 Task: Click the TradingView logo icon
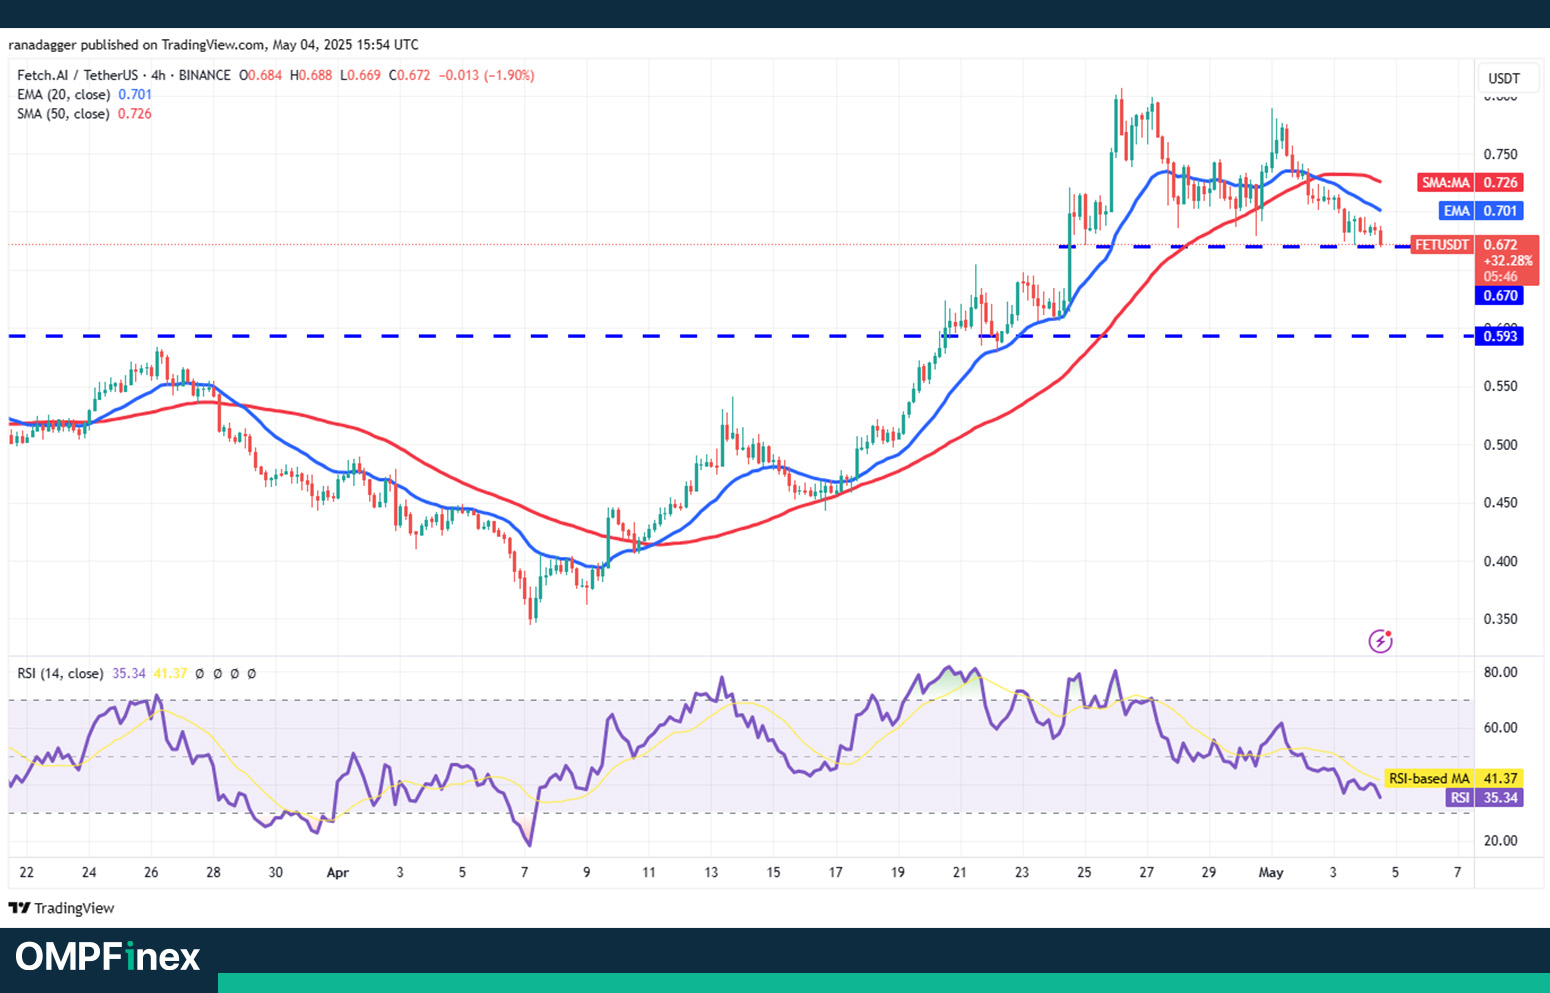tap(19, 908)
